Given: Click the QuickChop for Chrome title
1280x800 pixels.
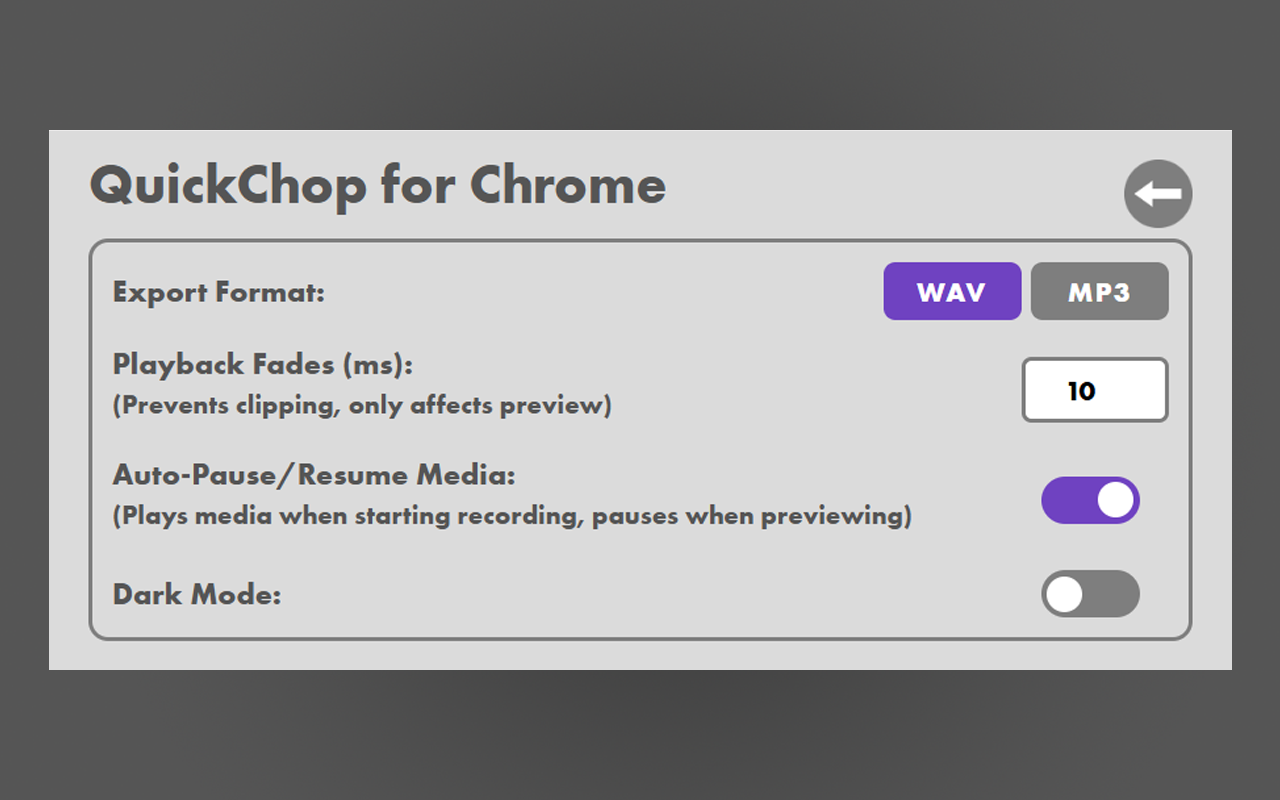Looking at the screenshot, I should (378, 186).
